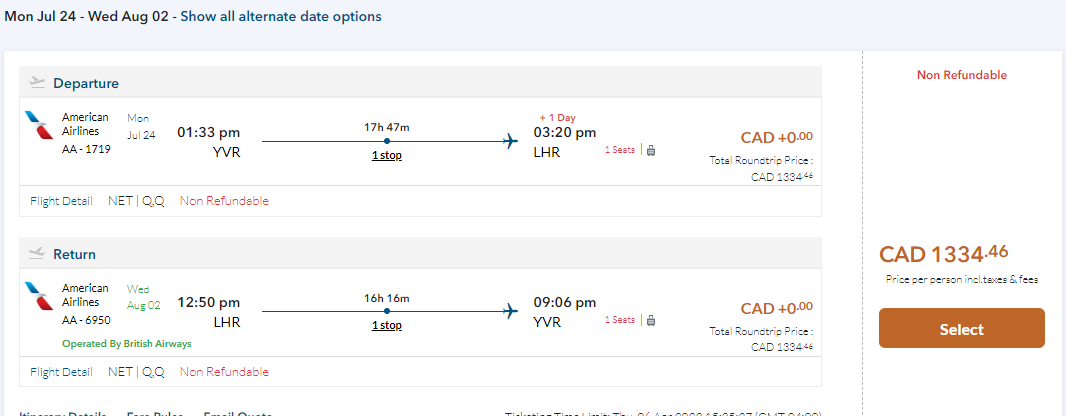Click the 1 Seats indicator on departure

(x=618, y=150)
